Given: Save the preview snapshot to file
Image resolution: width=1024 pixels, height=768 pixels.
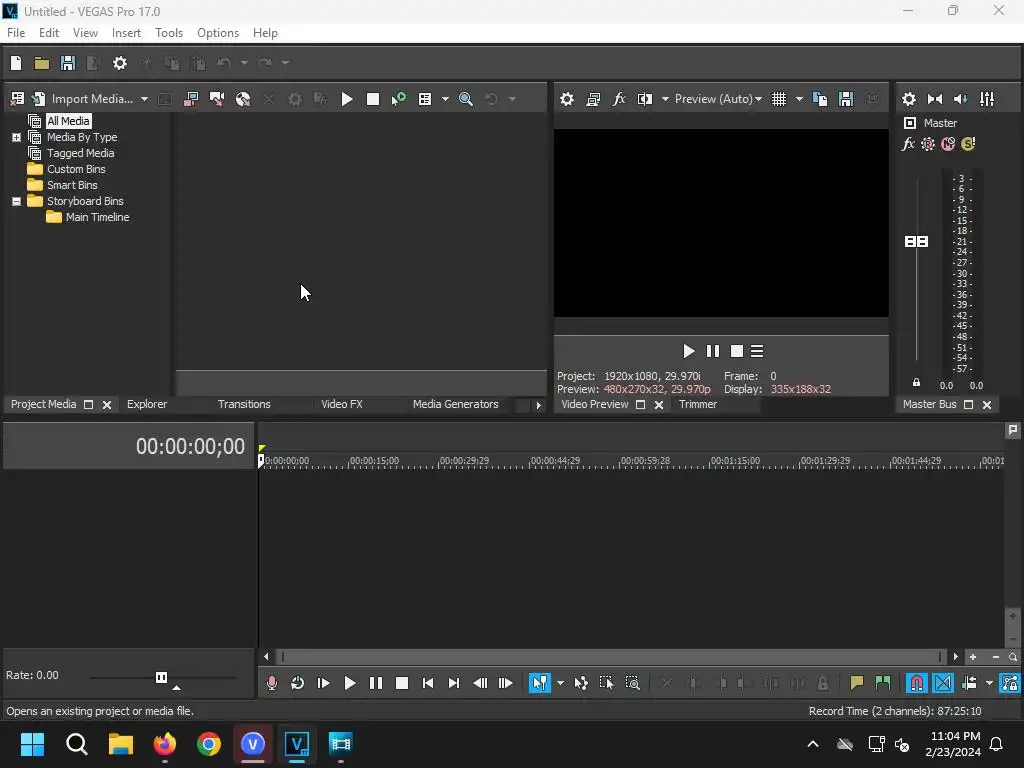Looking at the screenshot, I should [846, 99].
